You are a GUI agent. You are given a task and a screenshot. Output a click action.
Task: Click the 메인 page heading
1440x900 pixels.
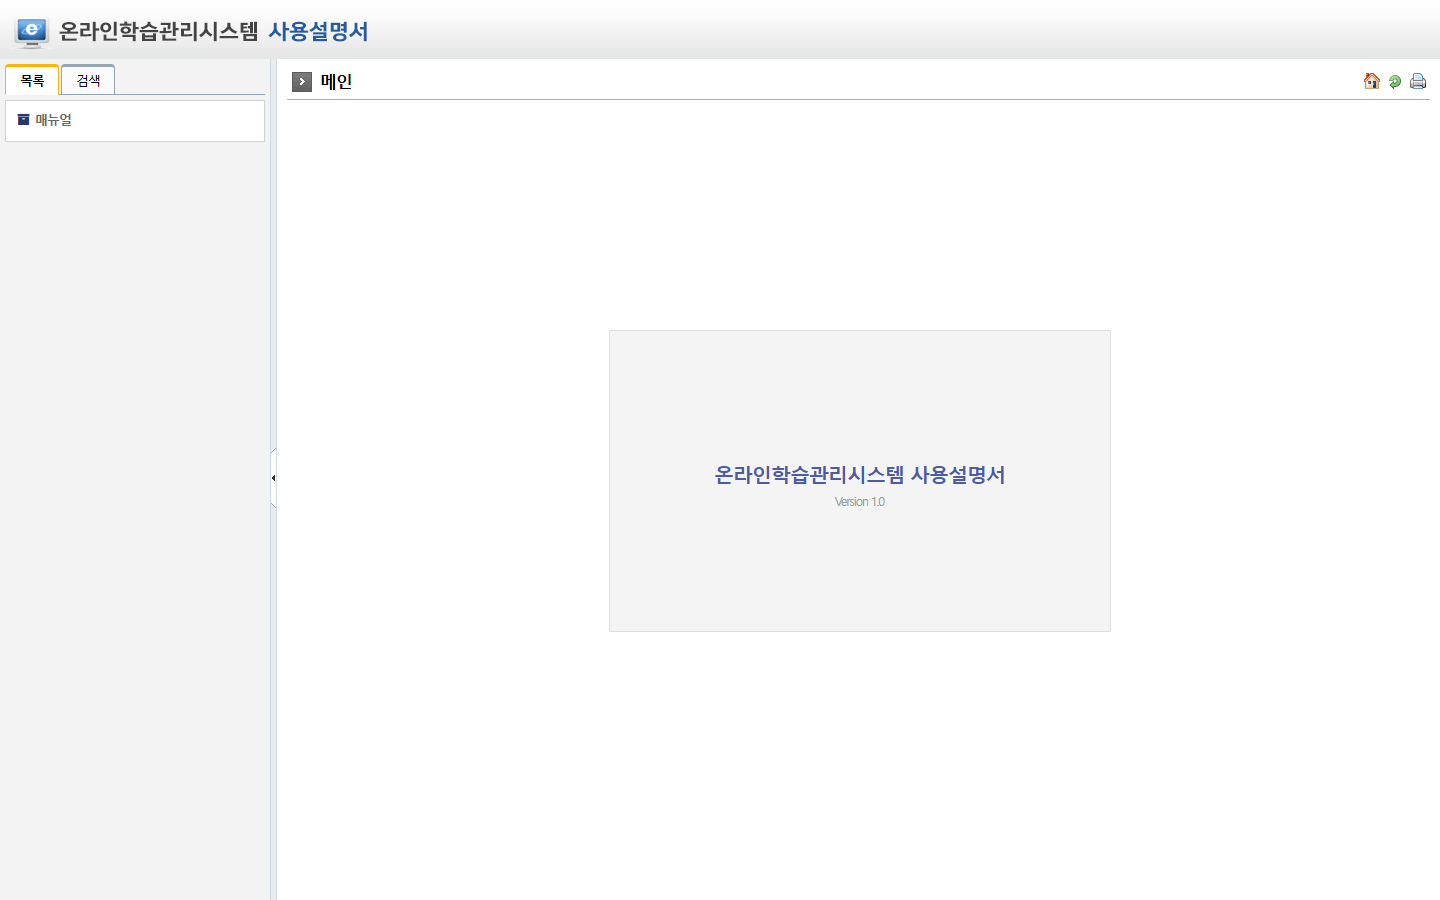click(337, 82)
